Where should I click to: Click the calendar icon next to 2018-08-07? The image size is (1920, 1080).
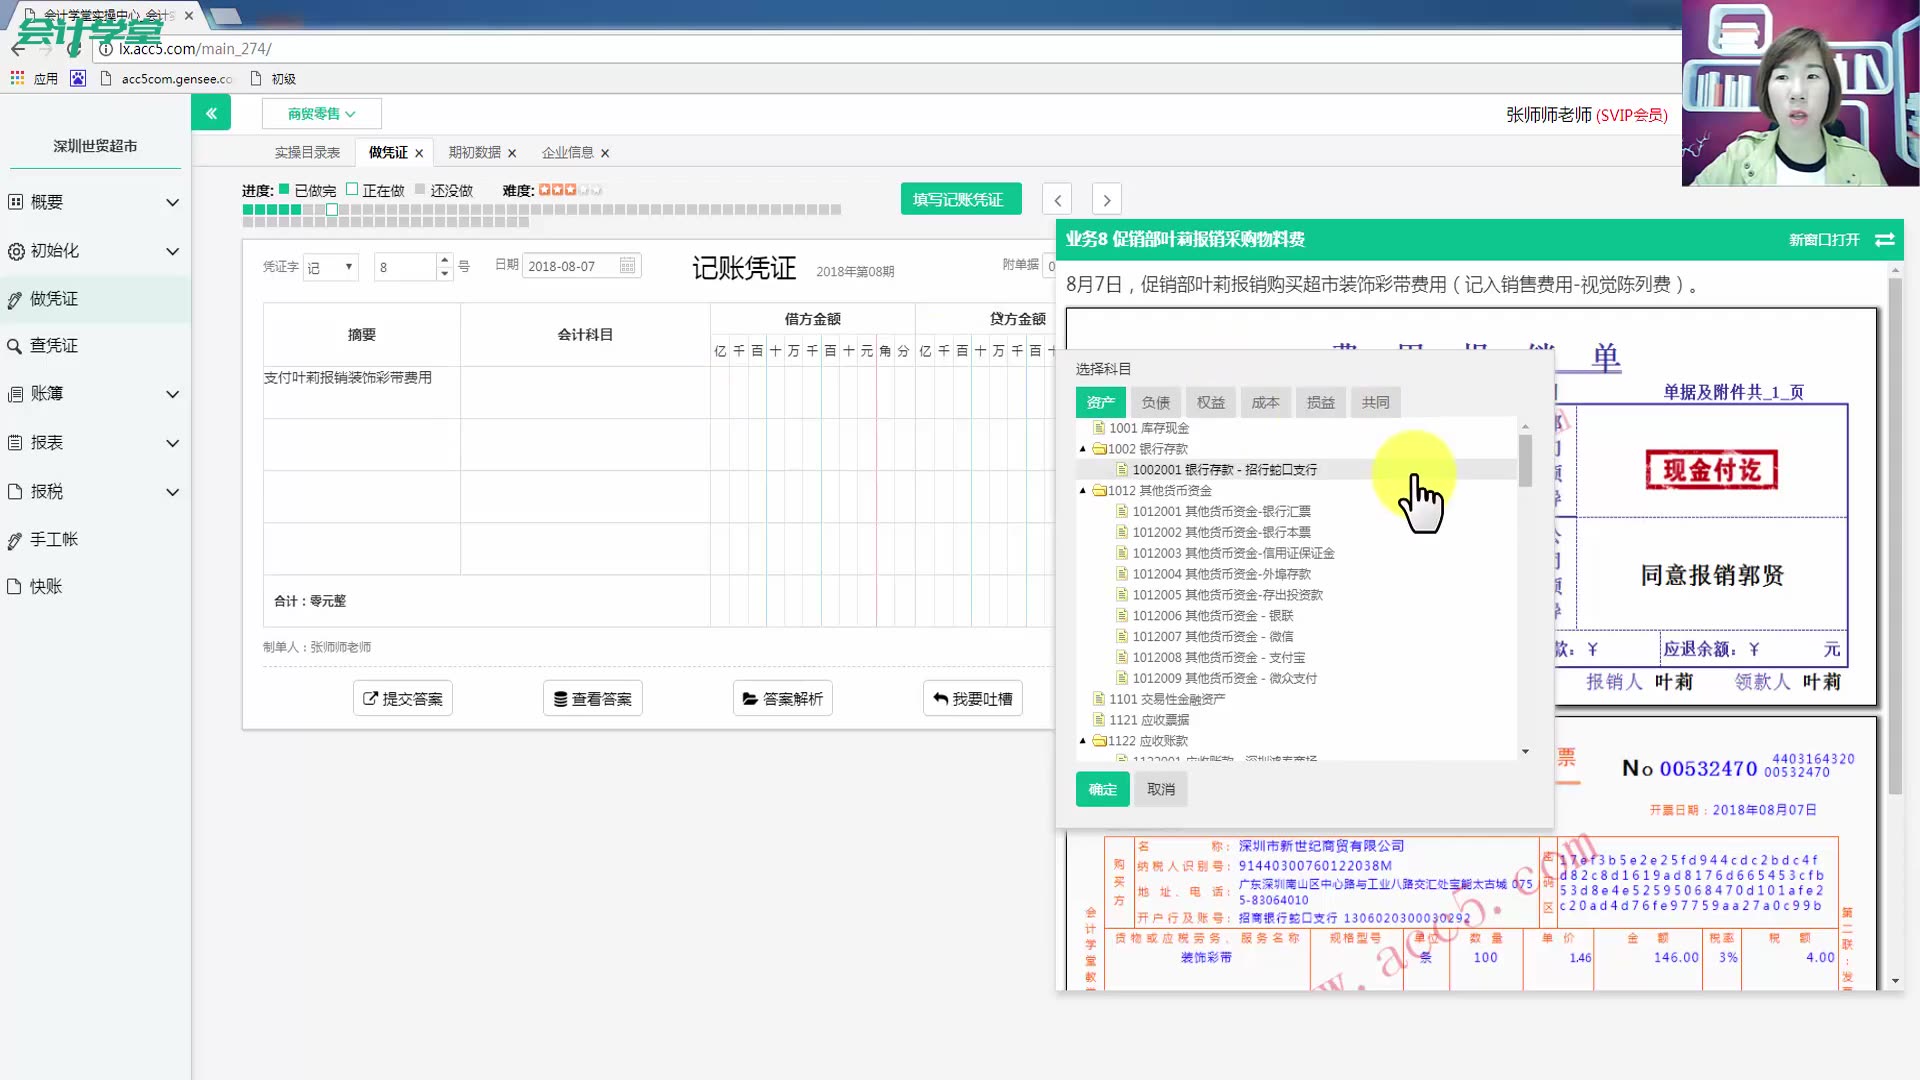(x=627, y=265)
